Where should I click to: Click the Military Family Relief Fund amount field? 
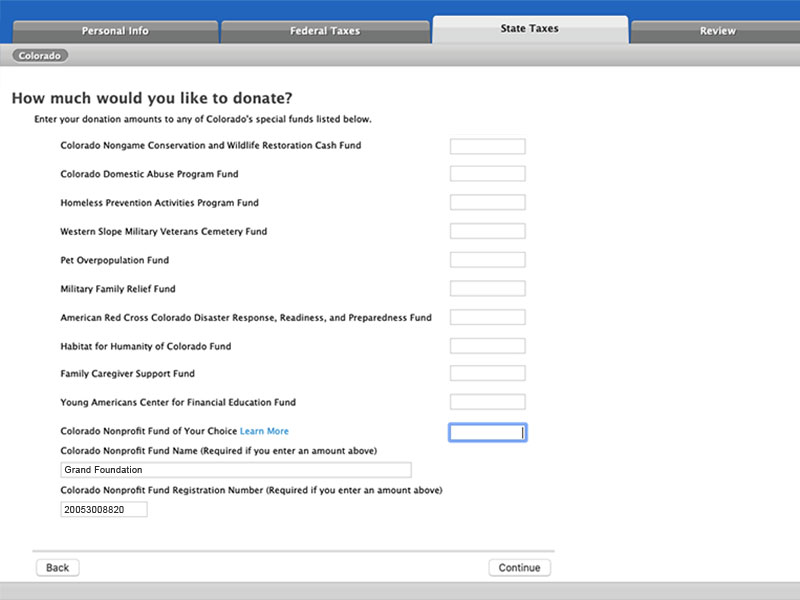coord(487,289)
